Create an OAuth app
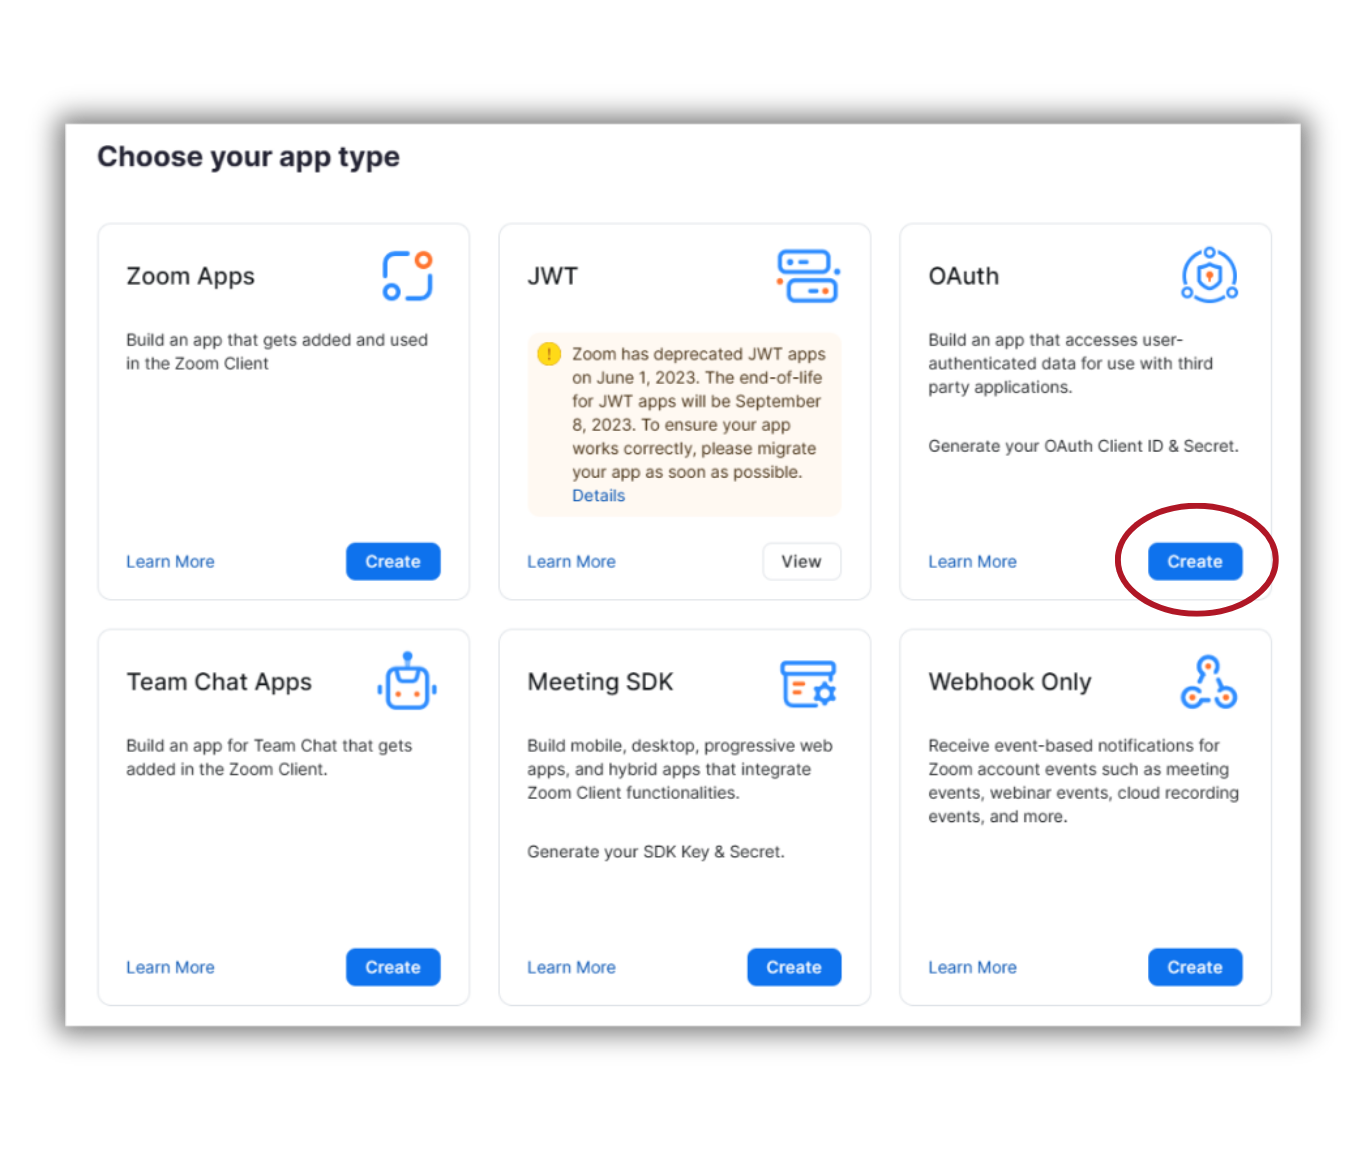This screenshot has width=1366, height=1150. (x=1195, y=562)
